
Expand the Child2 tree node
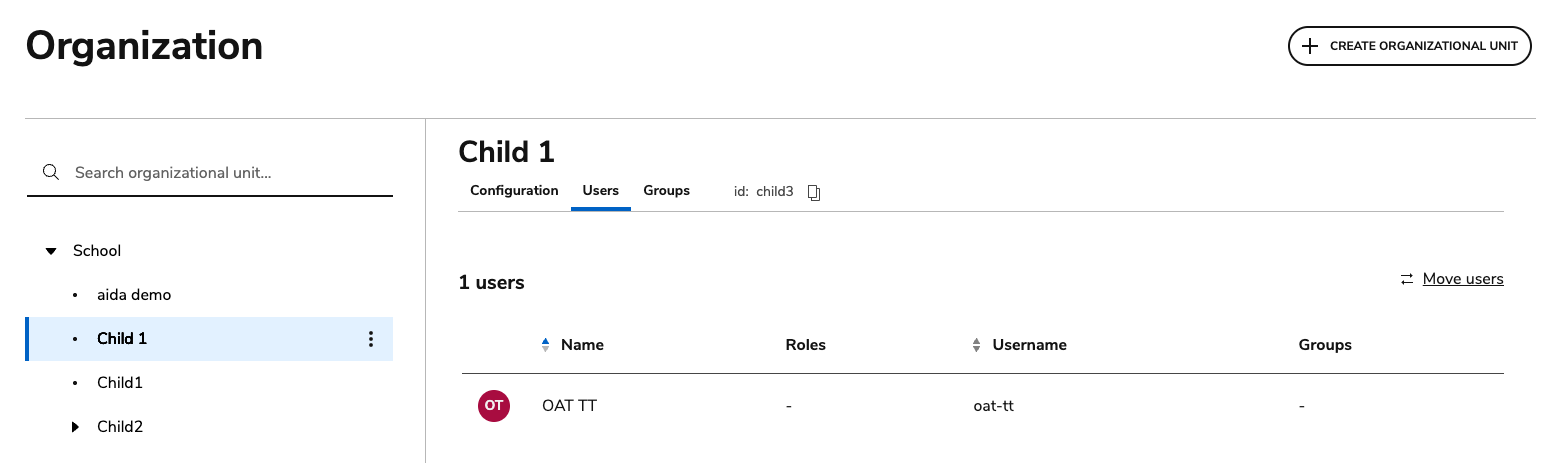(75, 427)
